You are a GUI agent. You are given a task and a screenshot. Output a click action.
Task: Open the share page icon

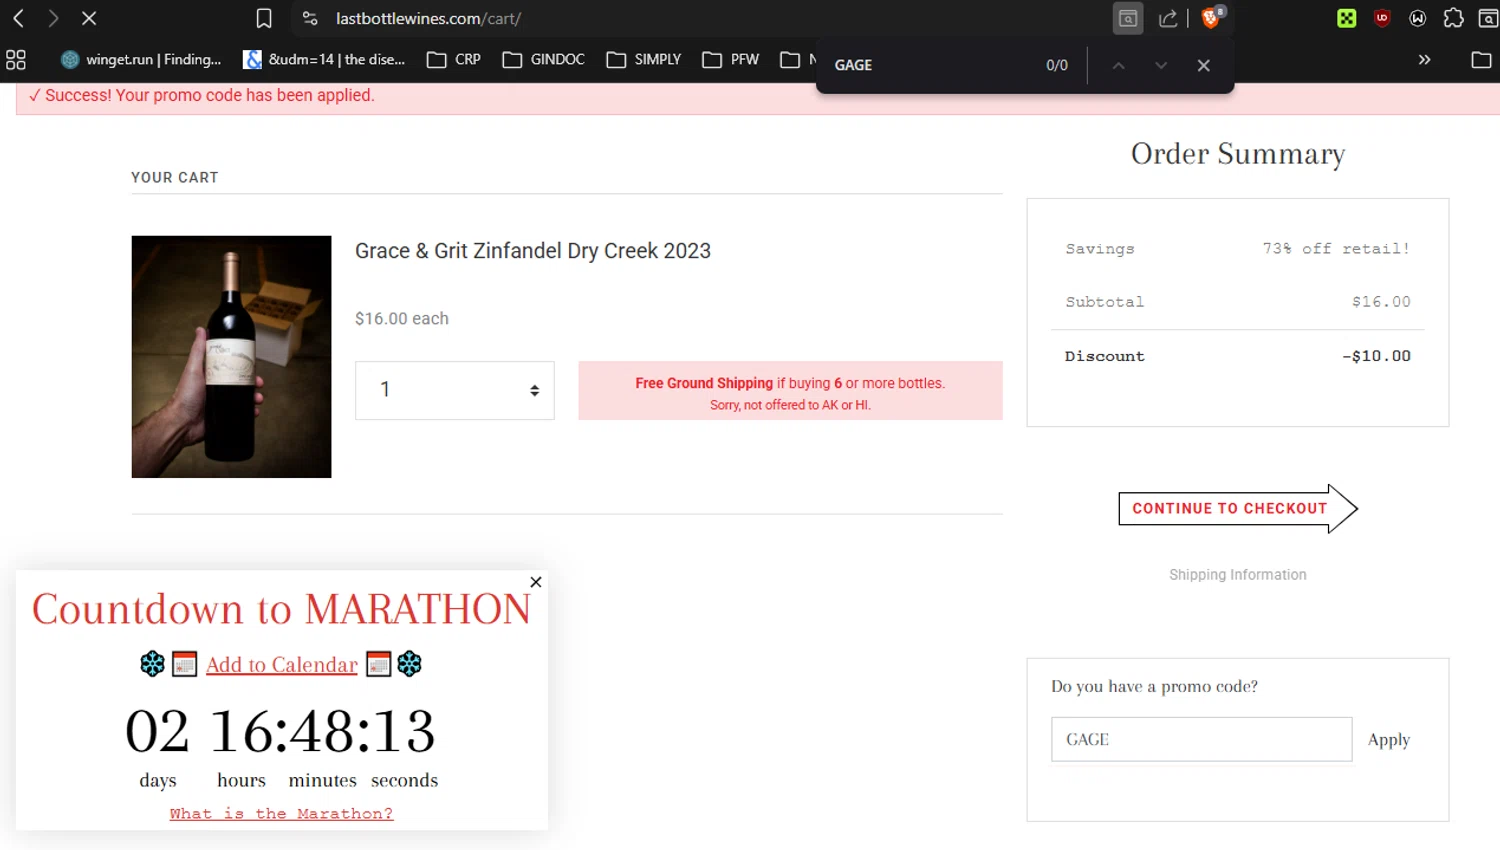1168,18
